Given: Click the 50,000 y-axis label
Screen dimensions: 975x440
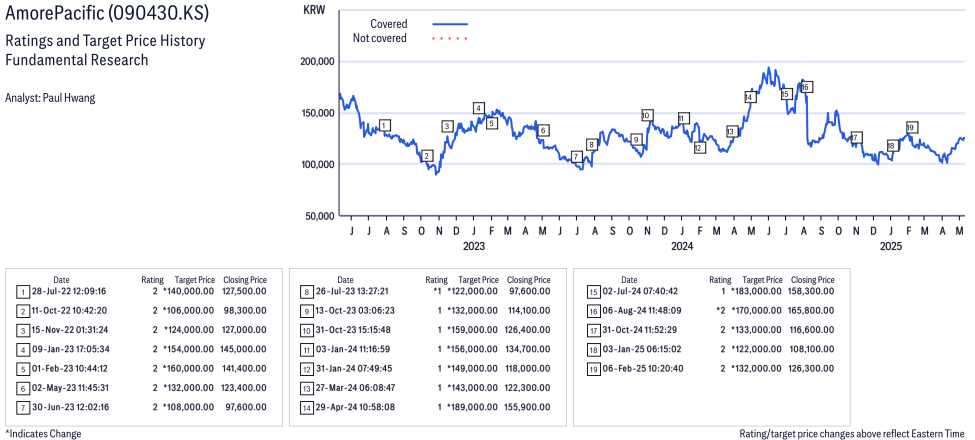Looking at the screenshot, I should pyautogui.click(x=320, y=216).
